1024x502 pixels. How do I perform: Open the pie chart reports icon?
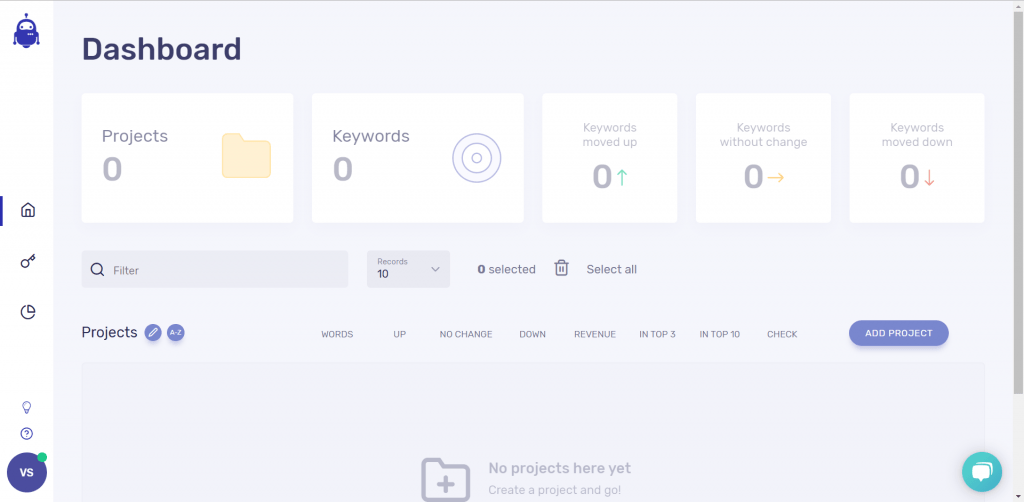point(28,312)
